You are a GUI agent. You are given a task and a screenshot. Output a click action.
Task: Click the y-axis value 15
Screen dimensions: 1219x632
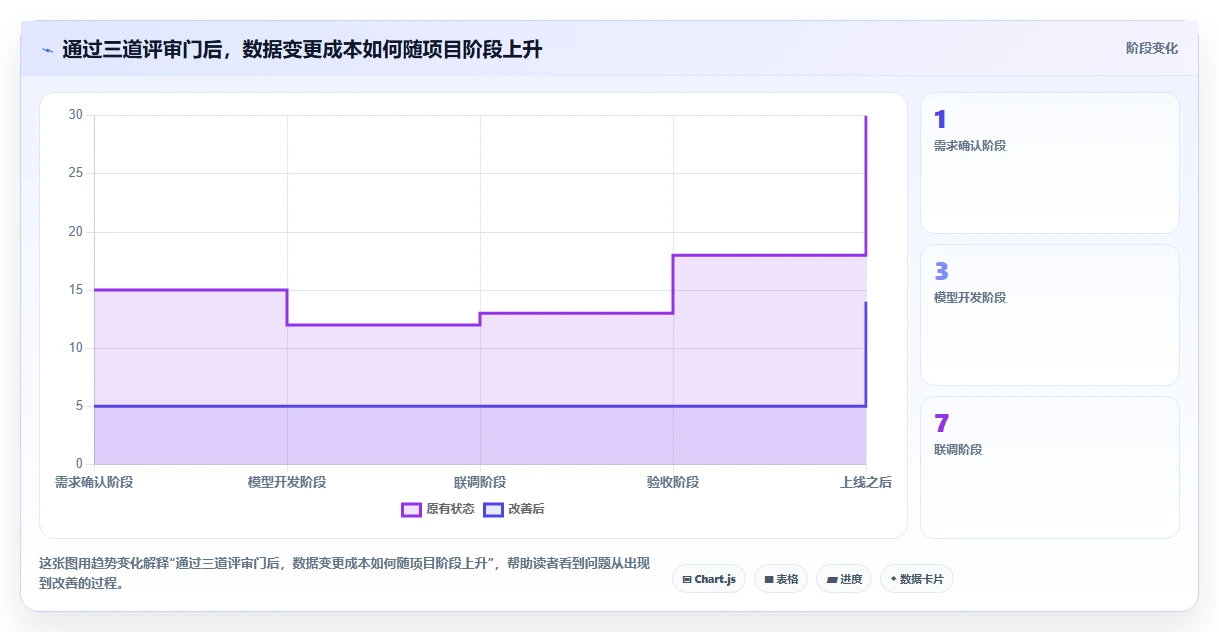tap(76, 290)
